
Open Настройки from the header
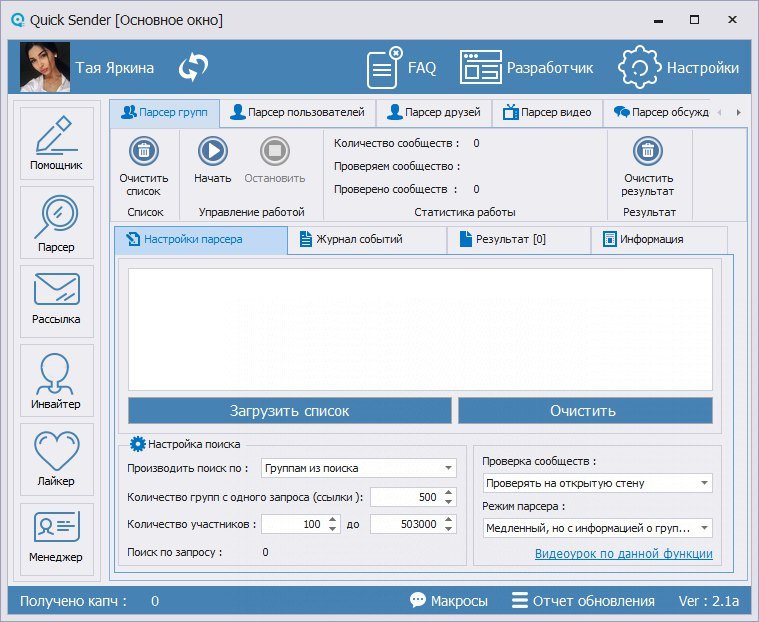click(680, 68)
